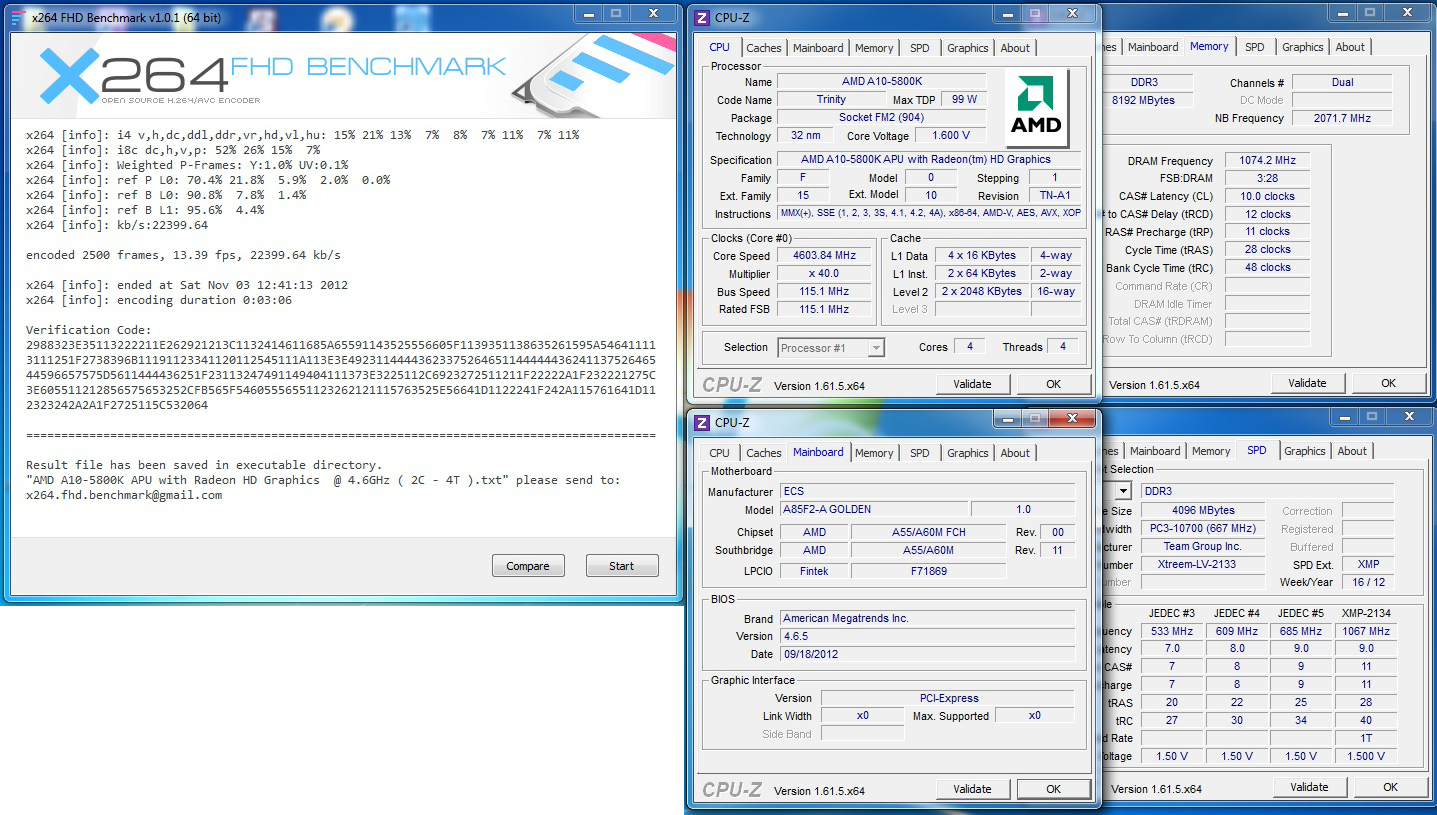Select the Memory tab in the motherboard window

874,453
